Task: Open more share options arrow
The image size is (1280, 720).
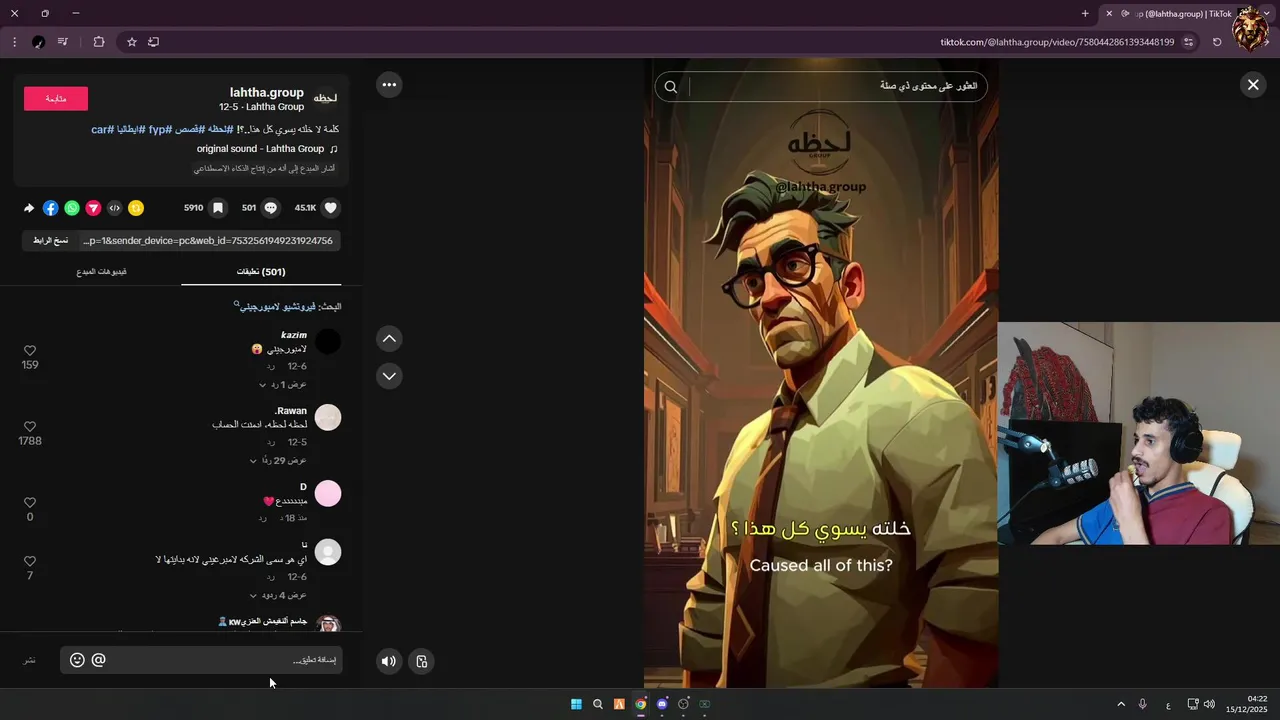Action: tap(29, 208)
